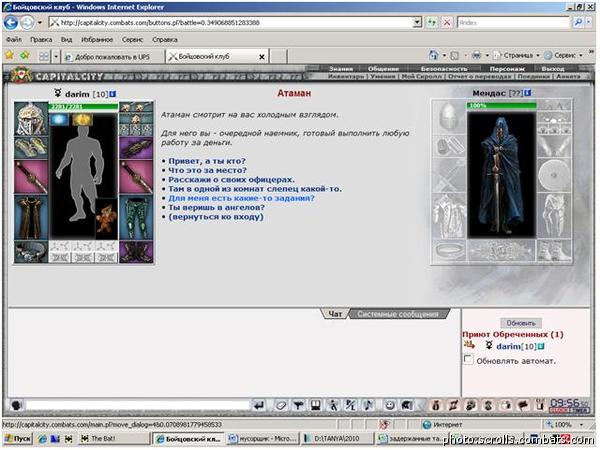
Task: Open the Общение game menu
Action: (383, 69)
